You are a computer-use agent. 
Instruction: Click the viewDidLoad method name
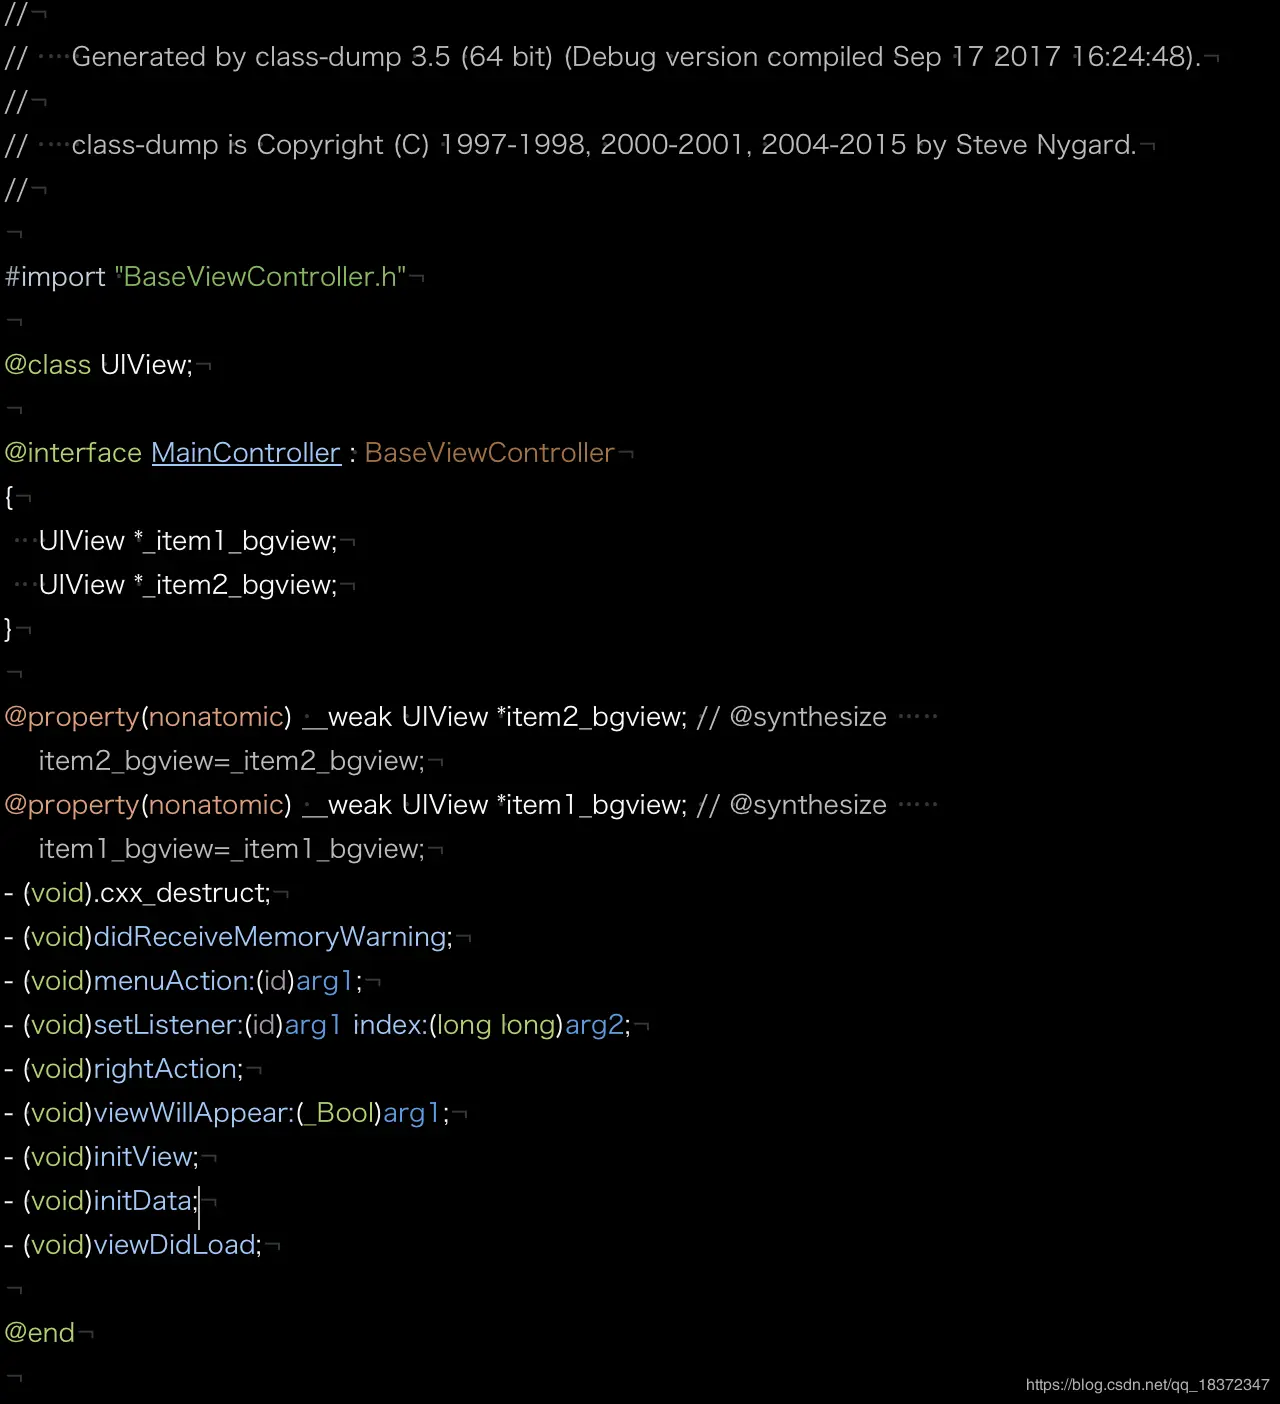(x=174, y=1245)
